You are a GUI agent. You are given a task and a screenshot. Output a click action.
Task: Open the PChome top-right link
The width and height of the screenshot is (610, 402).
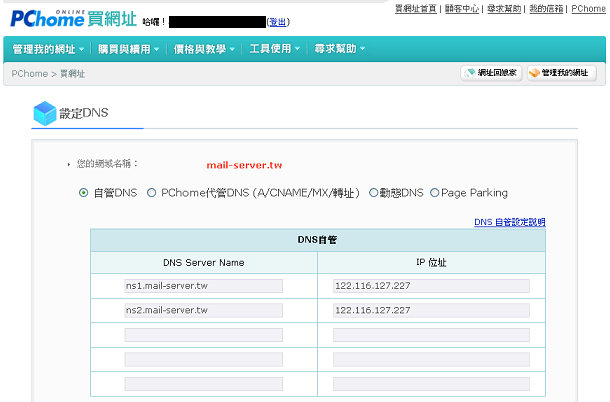pos(588,9)
